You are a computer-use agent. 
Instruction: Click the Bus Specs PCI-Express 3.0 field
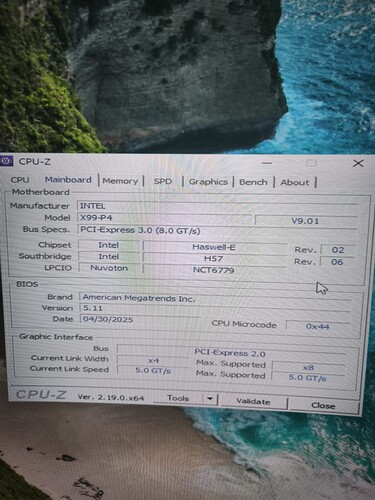pos(217,230)
